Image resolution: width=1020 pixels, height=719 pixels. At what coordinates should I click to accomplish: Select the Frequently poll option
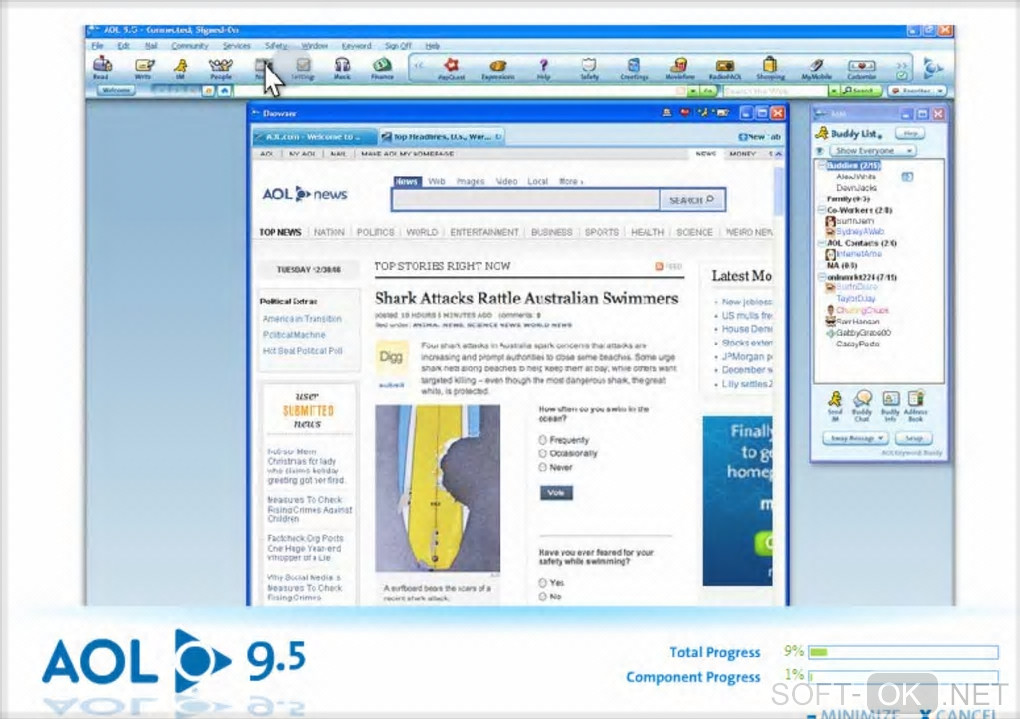coord(543,440)
